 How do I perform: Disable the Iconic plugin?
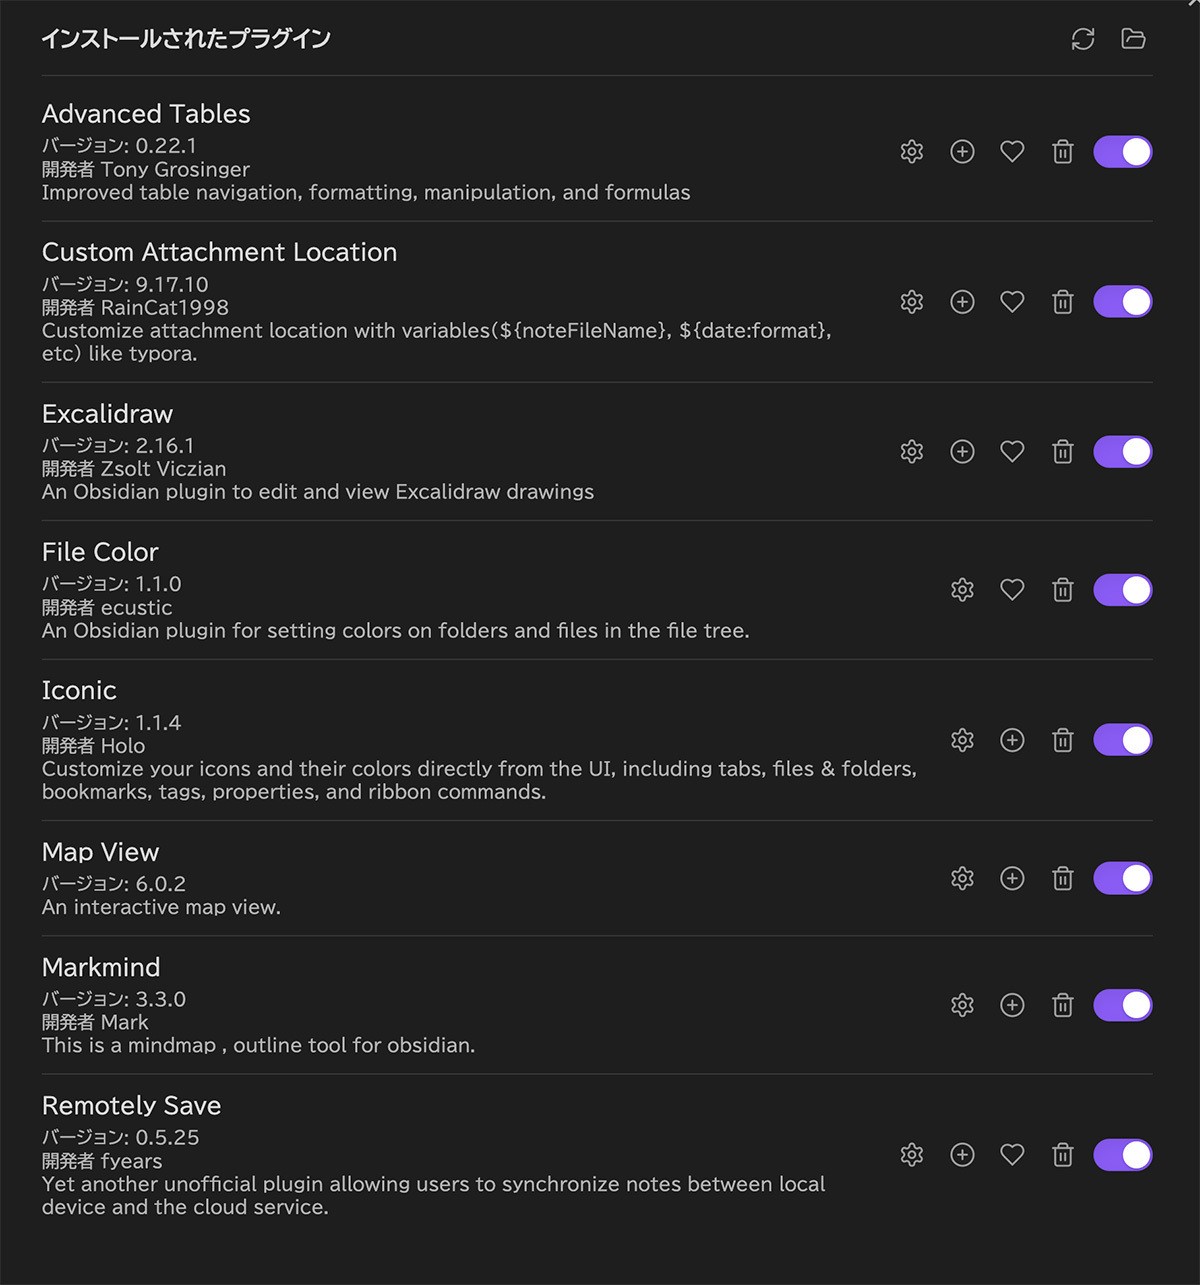point(1122,740)
